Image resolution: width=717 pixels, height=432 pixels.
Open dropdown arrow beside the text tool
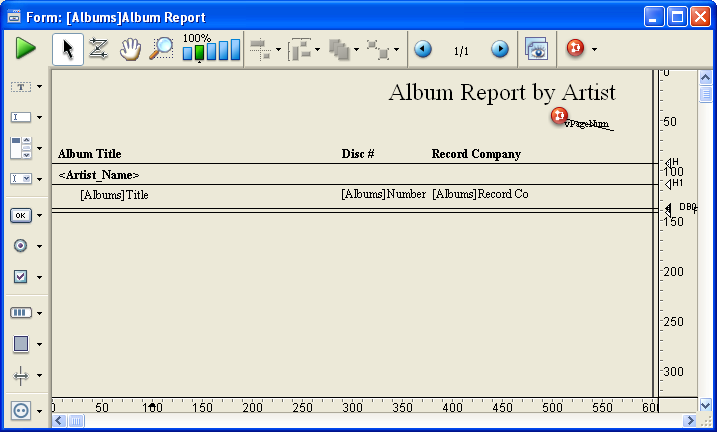(x=39, y=87)
